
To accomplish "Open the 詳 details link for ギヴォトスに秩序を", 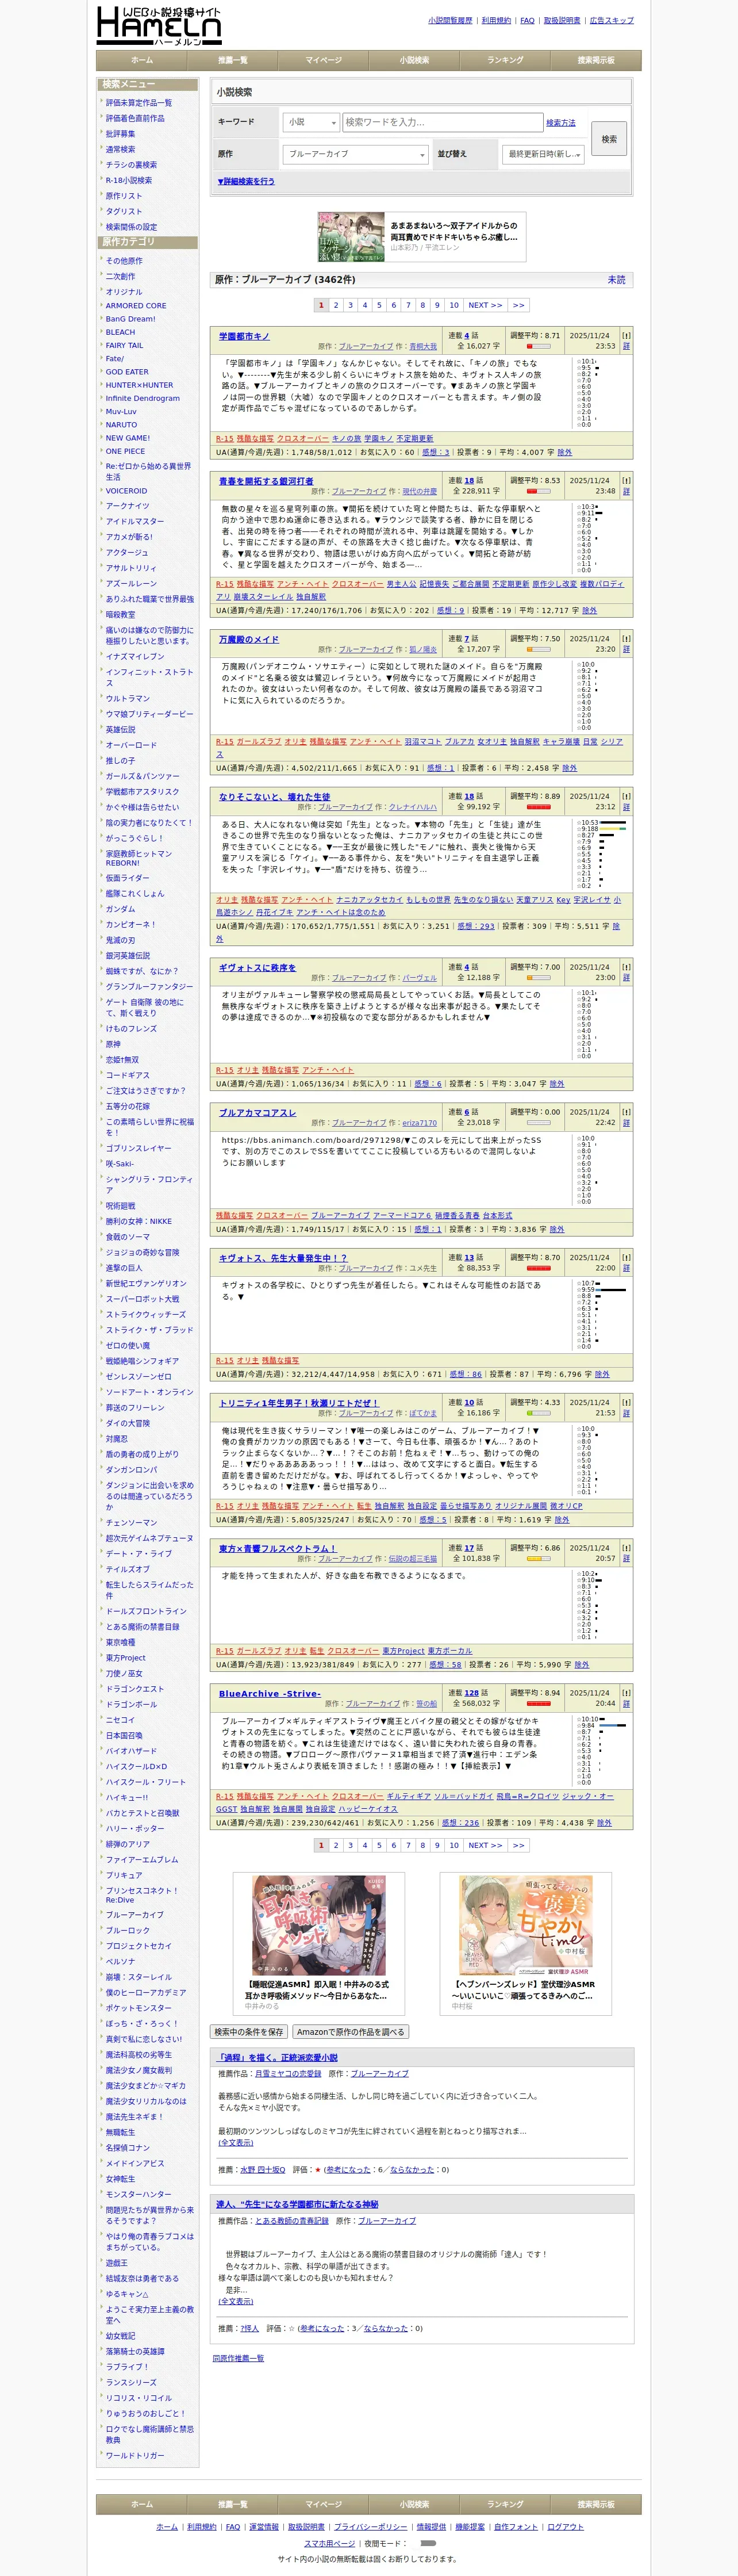I will pos(626,977).
